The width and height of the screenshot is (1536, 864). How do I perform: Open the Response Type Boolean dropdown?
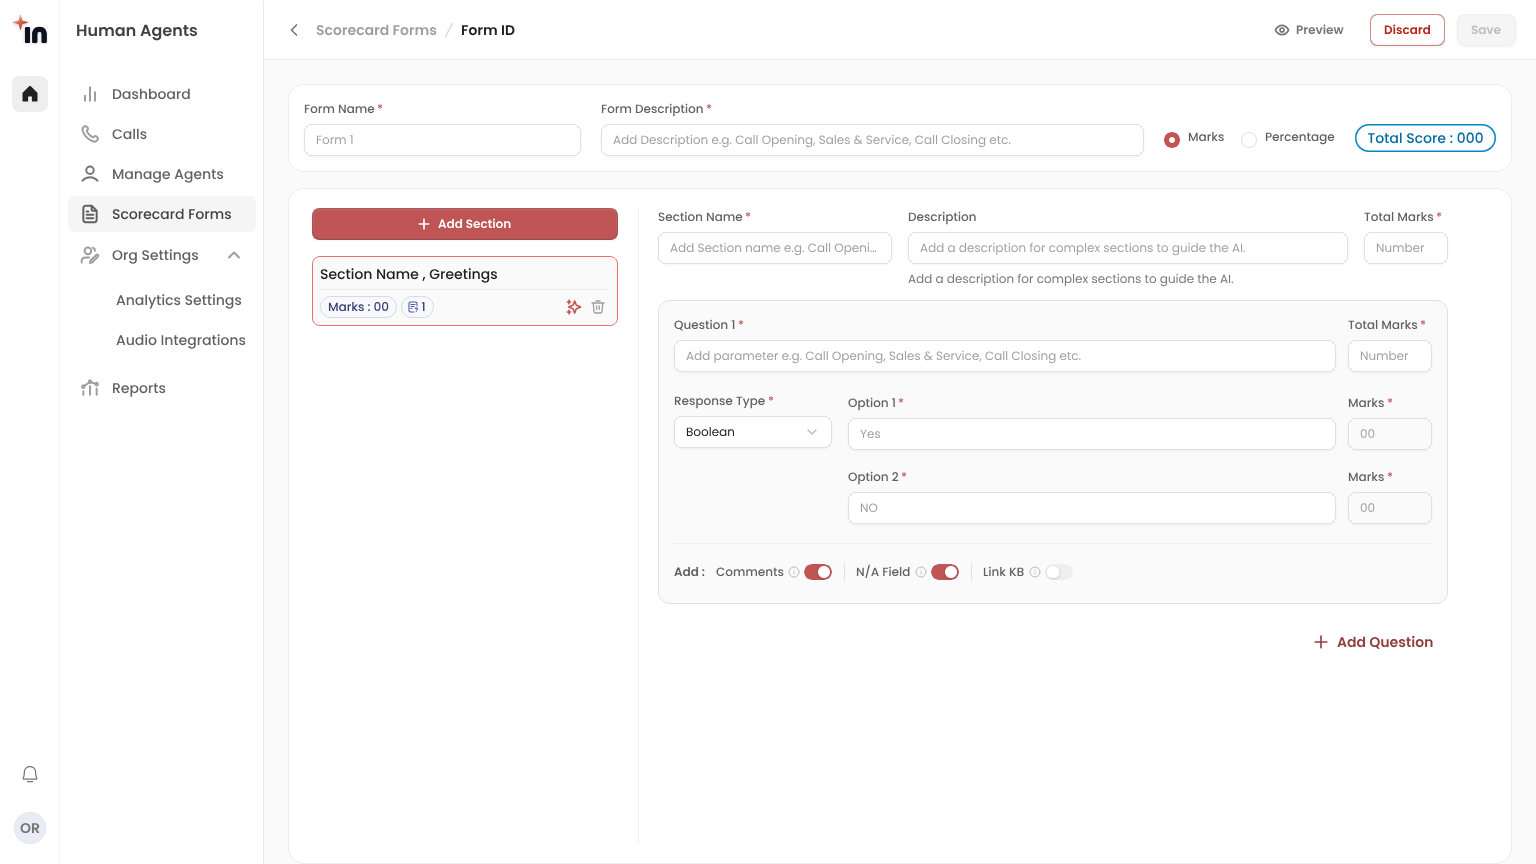coord(753,432)
